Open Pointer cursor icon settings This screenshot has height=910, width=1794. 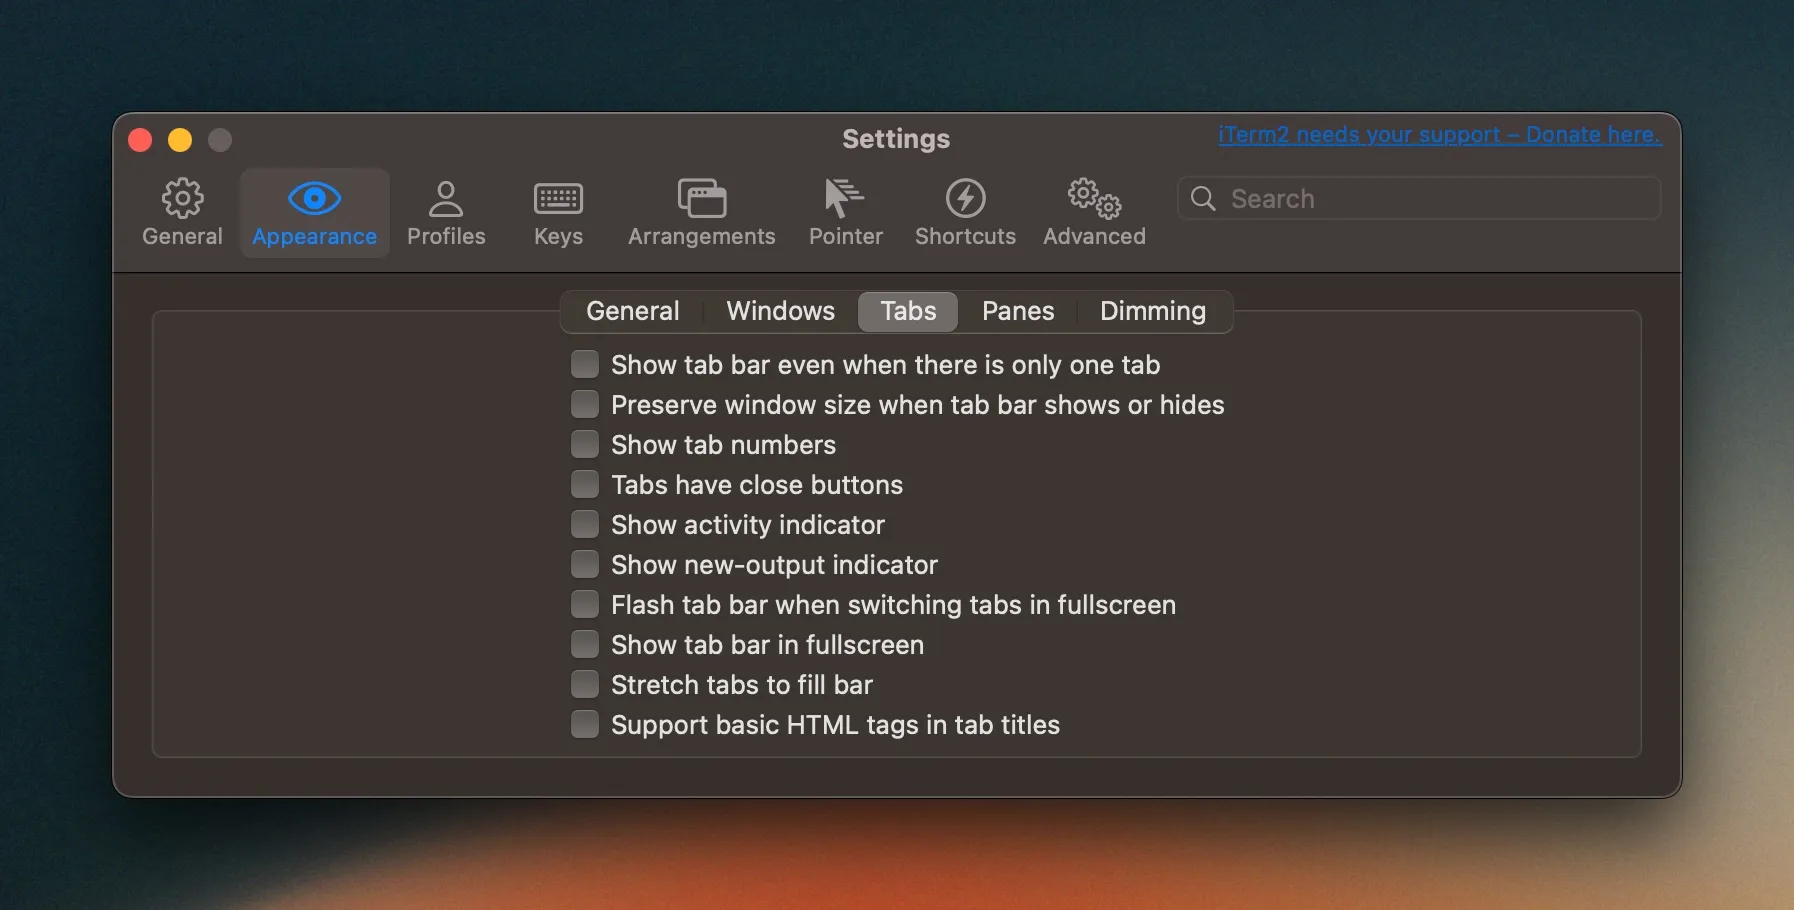[845, 199]
